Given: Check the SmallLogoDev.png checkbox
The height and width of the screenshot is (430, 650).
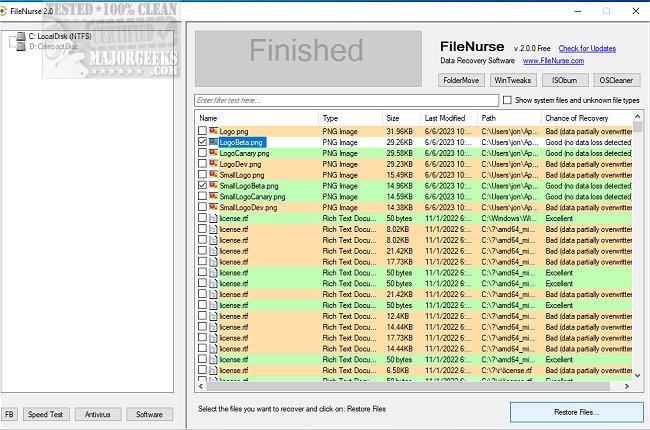Looking at the screenshot, I should point(202,206).
